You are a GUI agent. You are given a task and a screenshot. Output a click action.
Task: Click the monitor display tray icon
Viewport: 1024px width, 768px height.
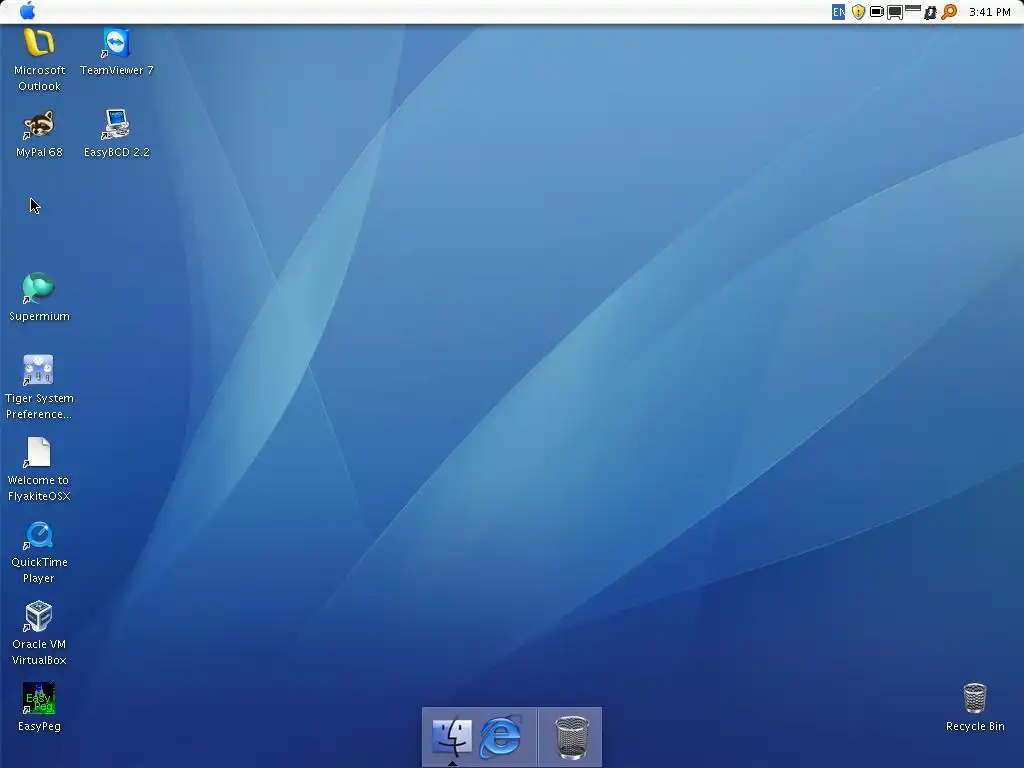(x=895, y=12)
